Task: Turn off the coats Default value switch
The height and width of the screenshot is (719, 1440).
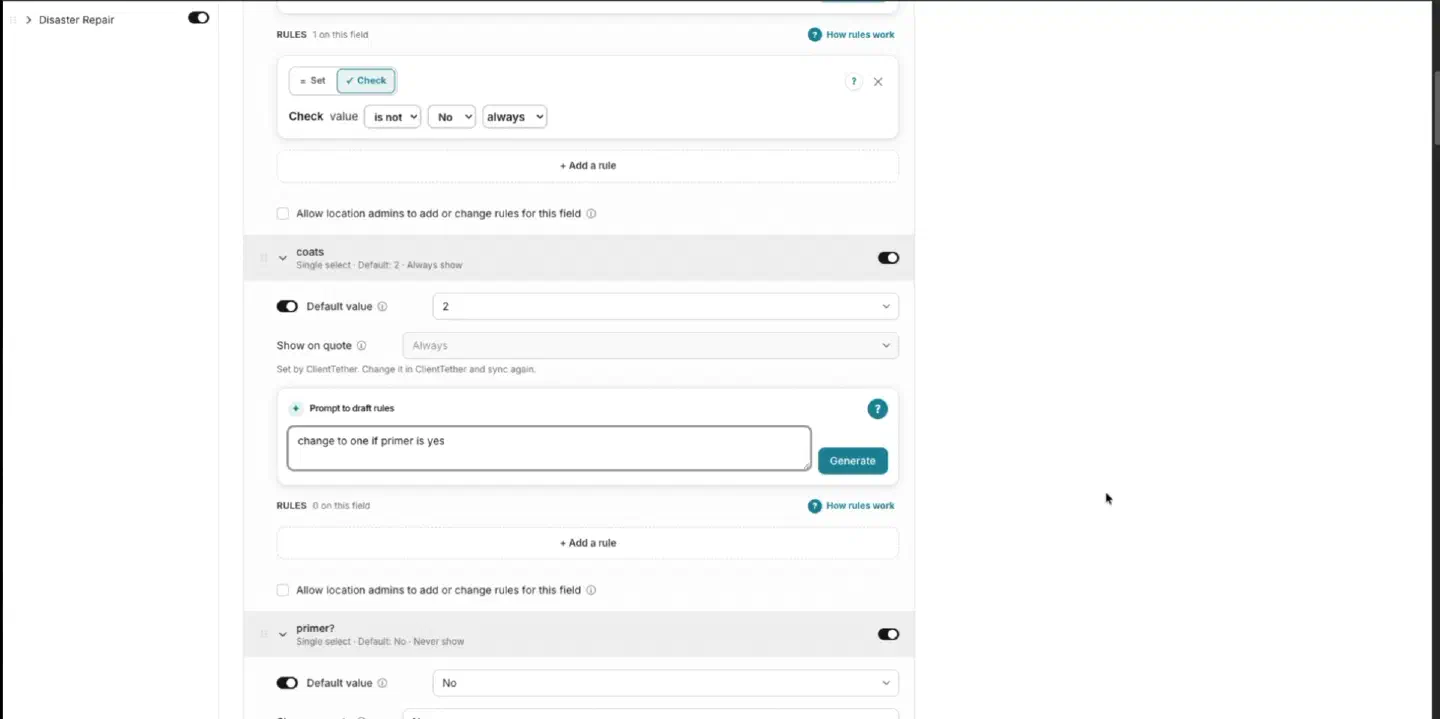Action: click(x=287, y=307)
